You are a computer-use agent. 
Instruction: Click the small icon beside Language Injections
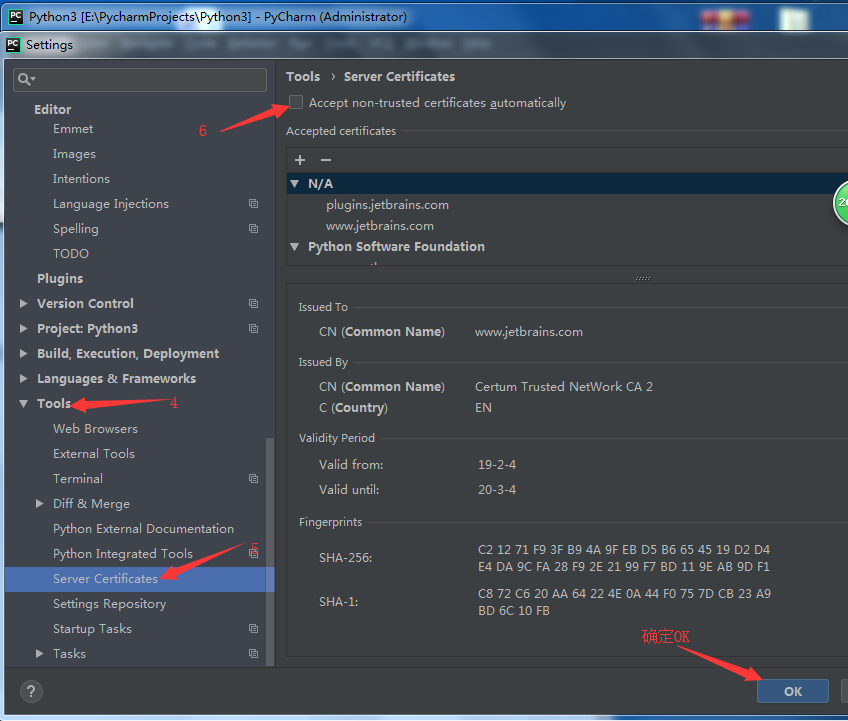click(x=253, y=204)
